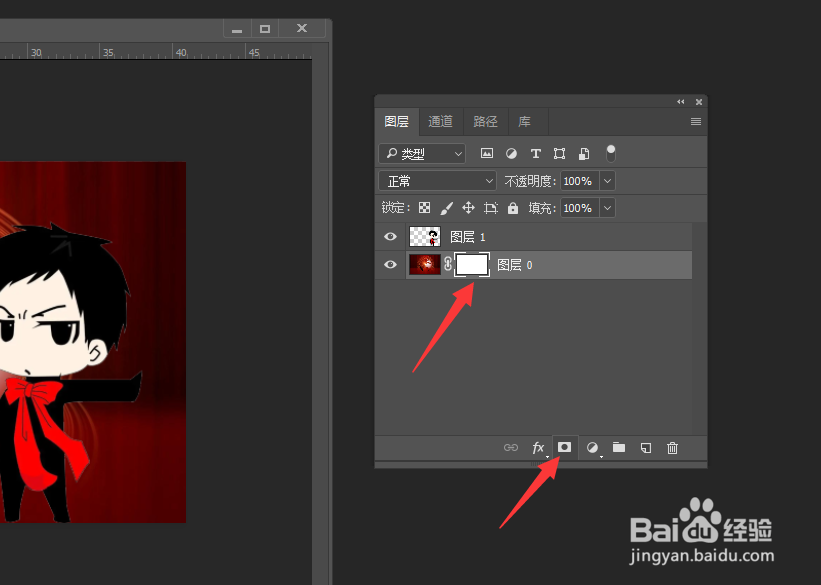
Task: Select 图层 0 image thumbnail
Action: [425, 264]
